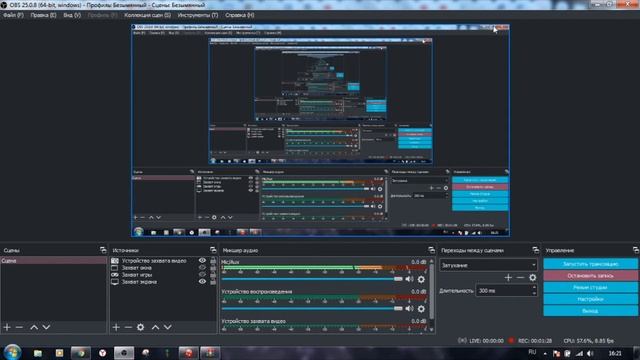Click the Запустить трансляцию button
Screen dimensions: 640x360
(x=590, y=264)
